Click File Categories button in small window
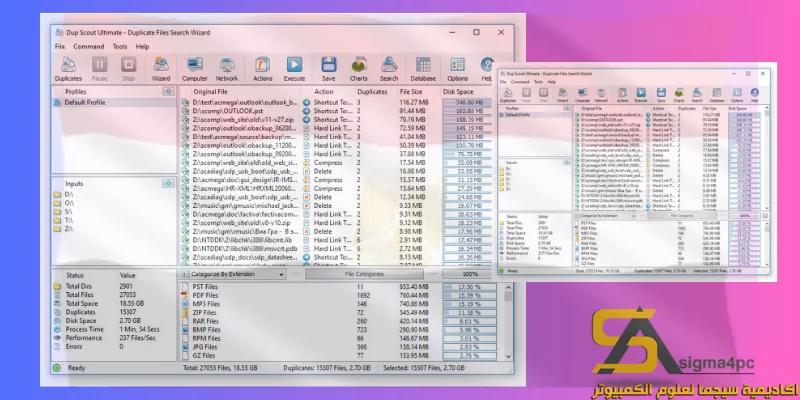Viewport: 800px width, 400px height. 682,216
